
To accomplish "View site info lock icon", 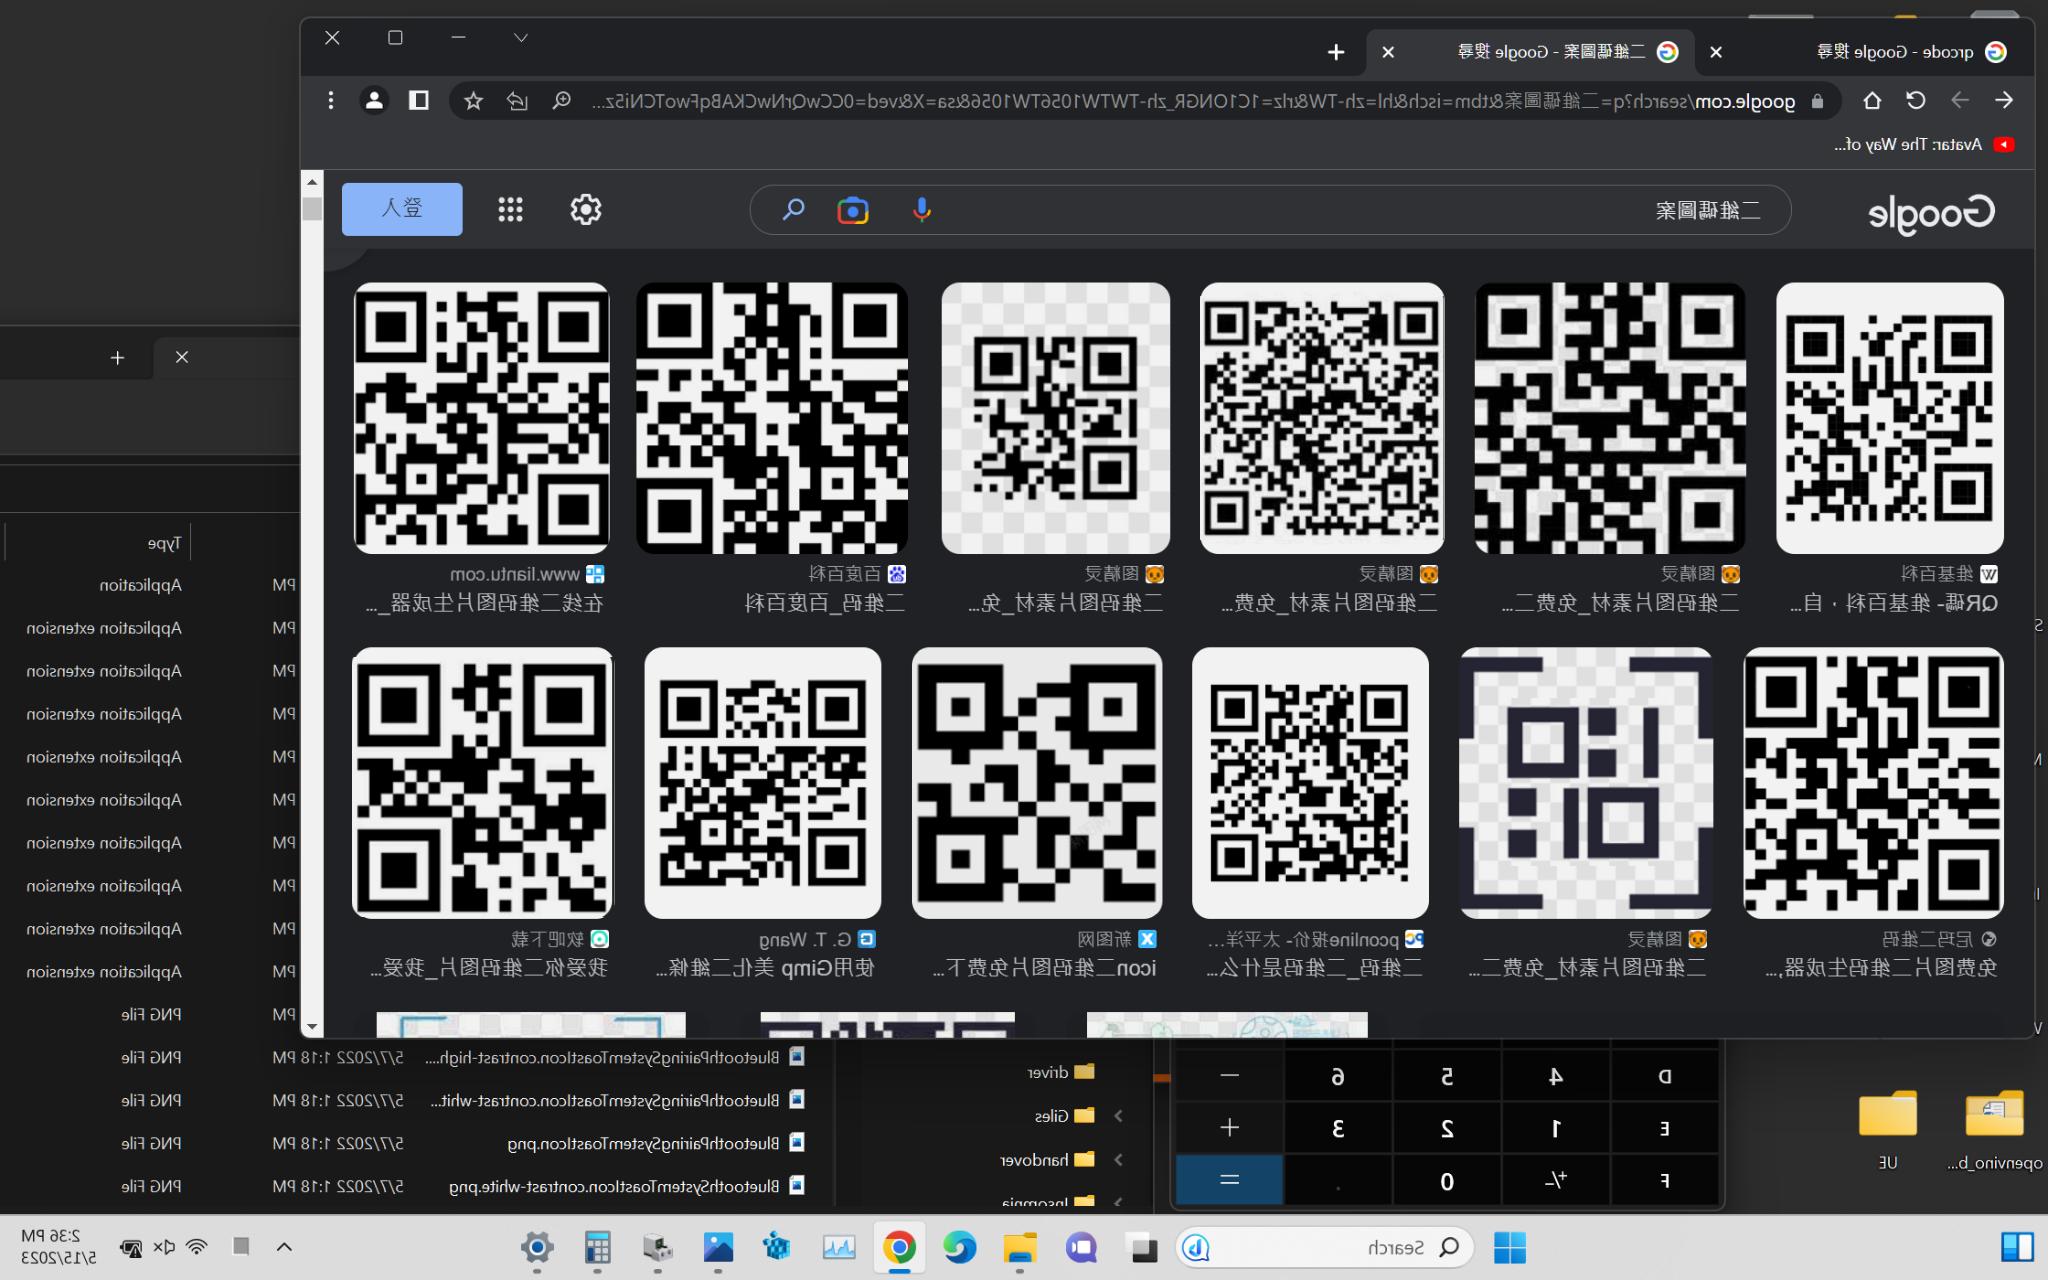I will coord(1817,101).
